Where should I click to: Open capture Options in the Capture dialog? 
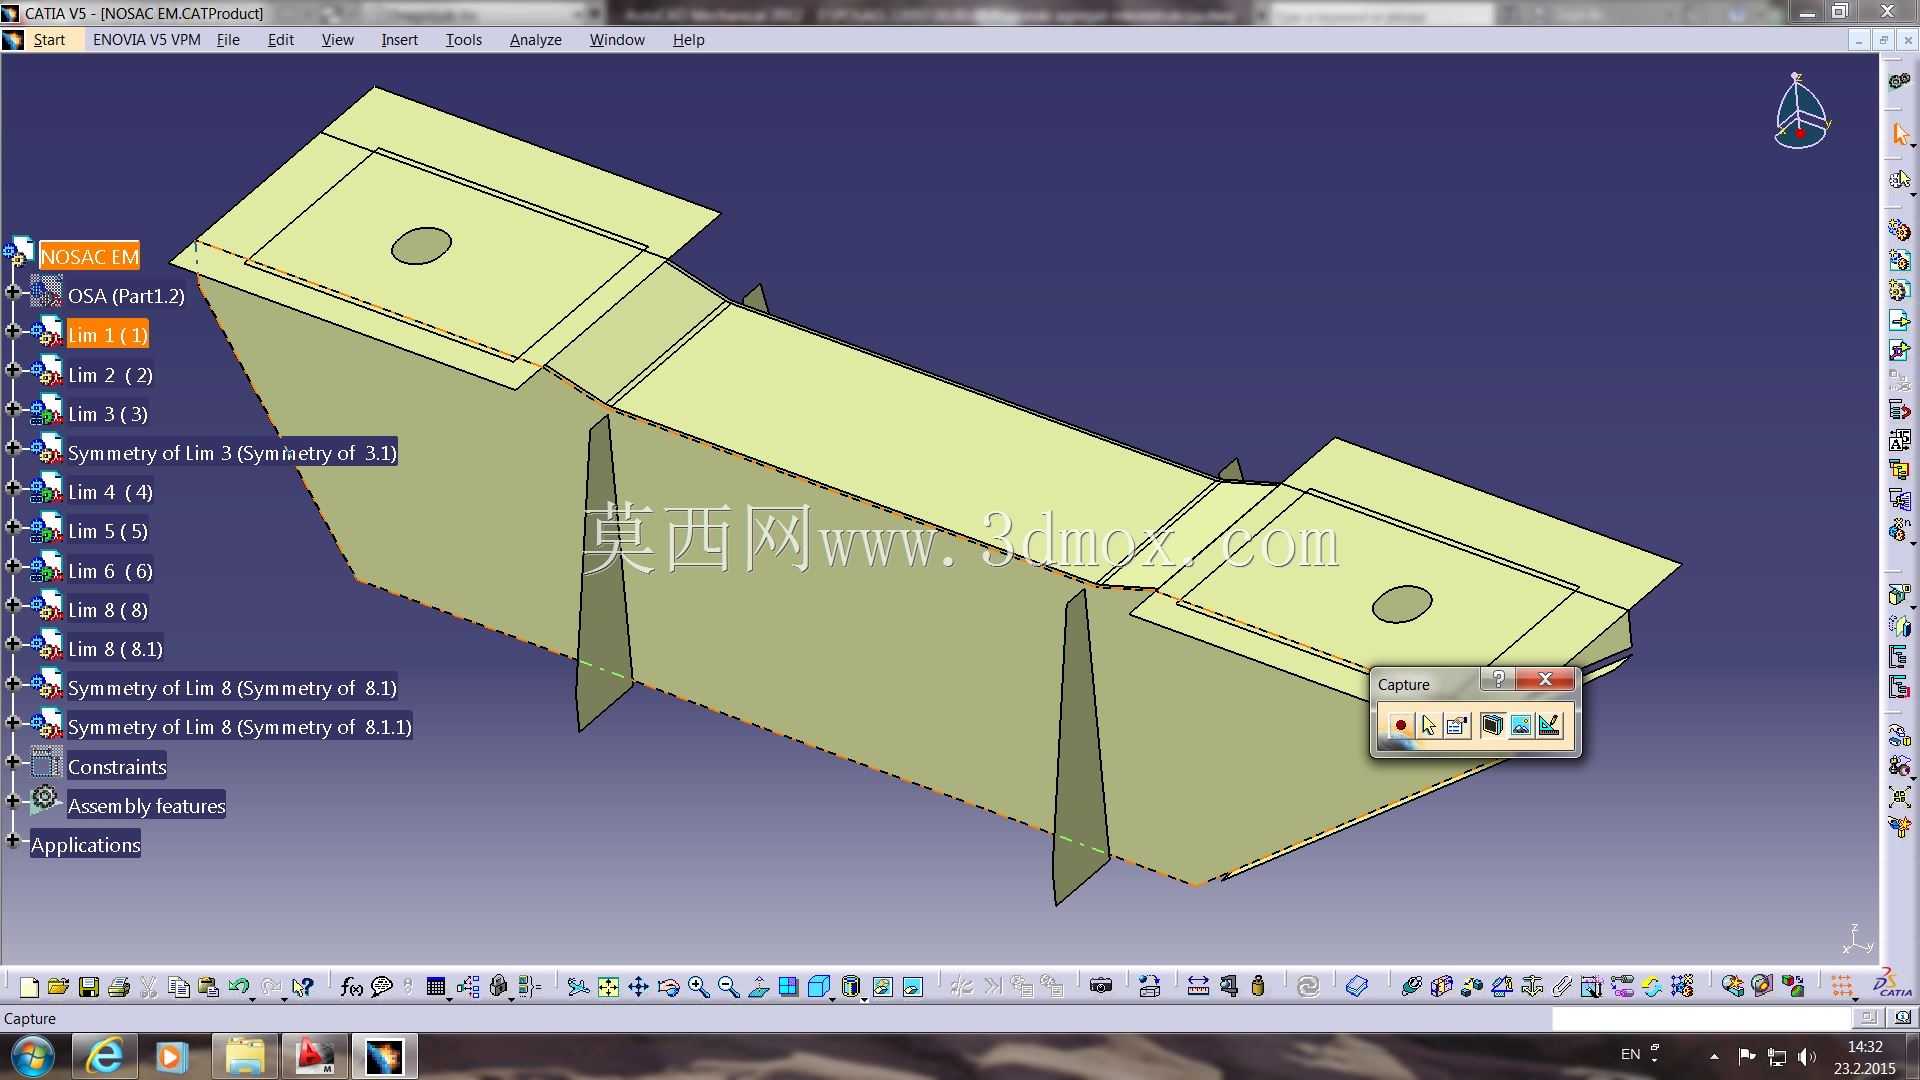click(x=1457, y=726)
